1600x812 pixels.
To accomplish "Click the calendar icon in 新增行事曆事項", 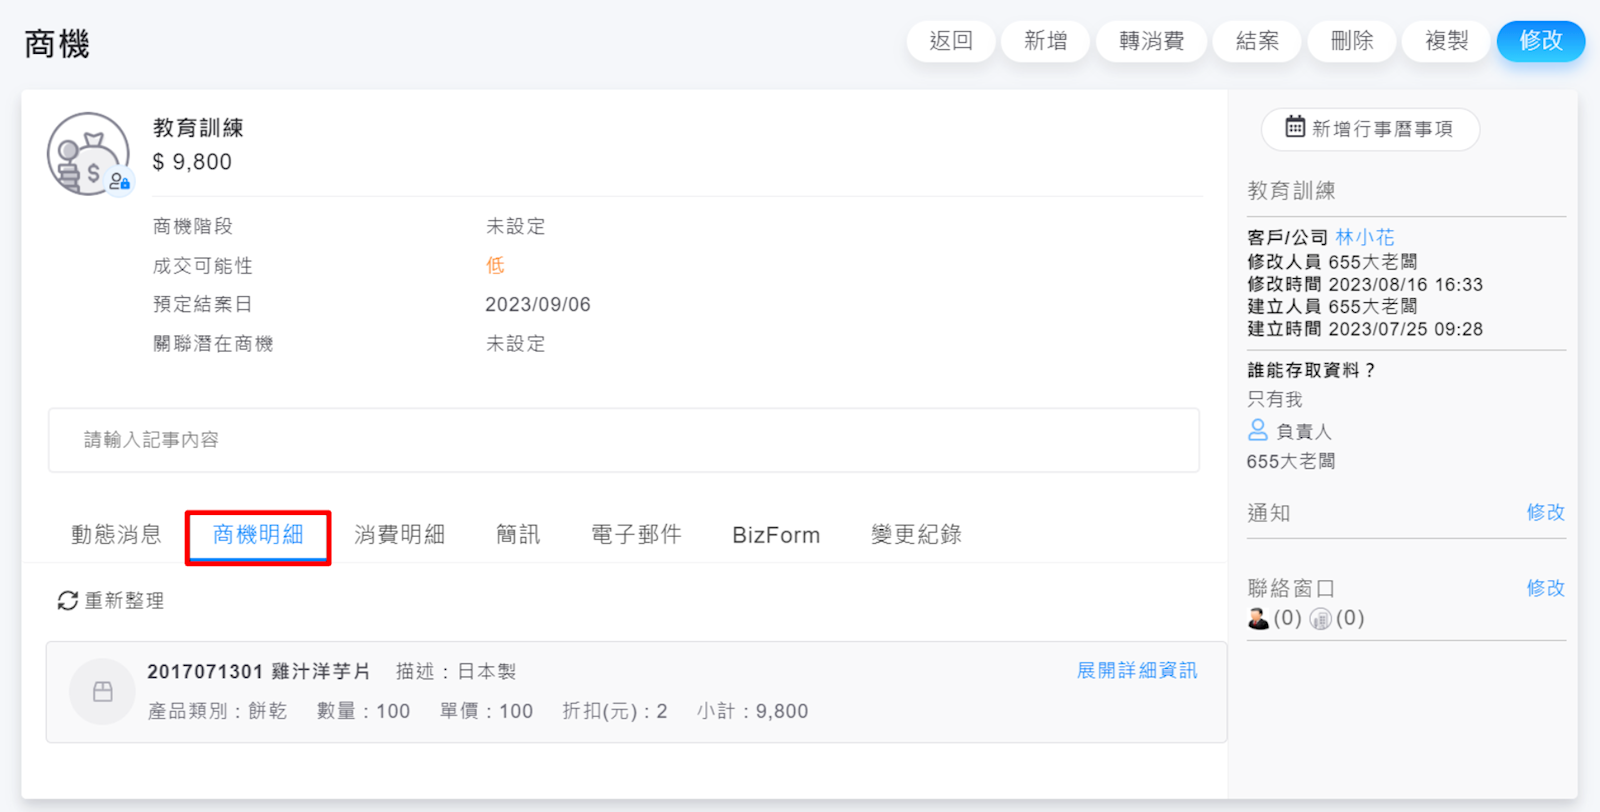I will pos(1295,127).
